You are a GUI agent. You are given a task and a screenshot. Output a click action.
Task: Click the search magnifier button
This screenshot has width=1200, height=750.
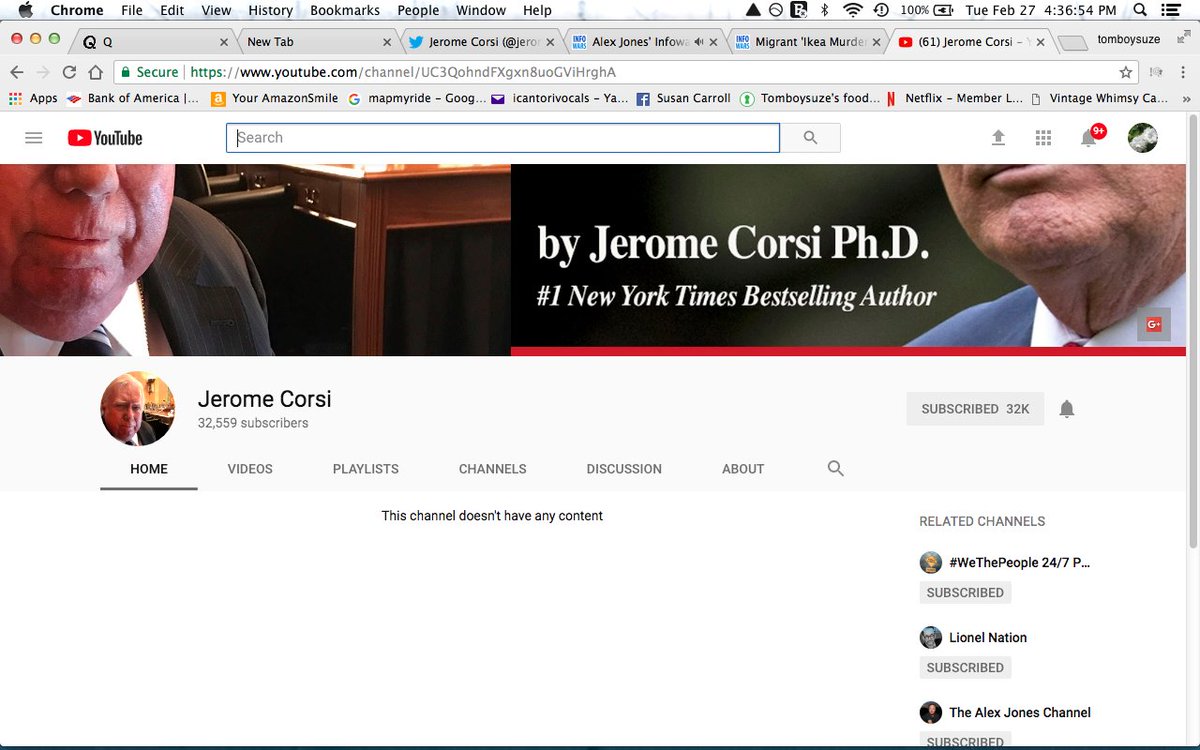(810, 138)
